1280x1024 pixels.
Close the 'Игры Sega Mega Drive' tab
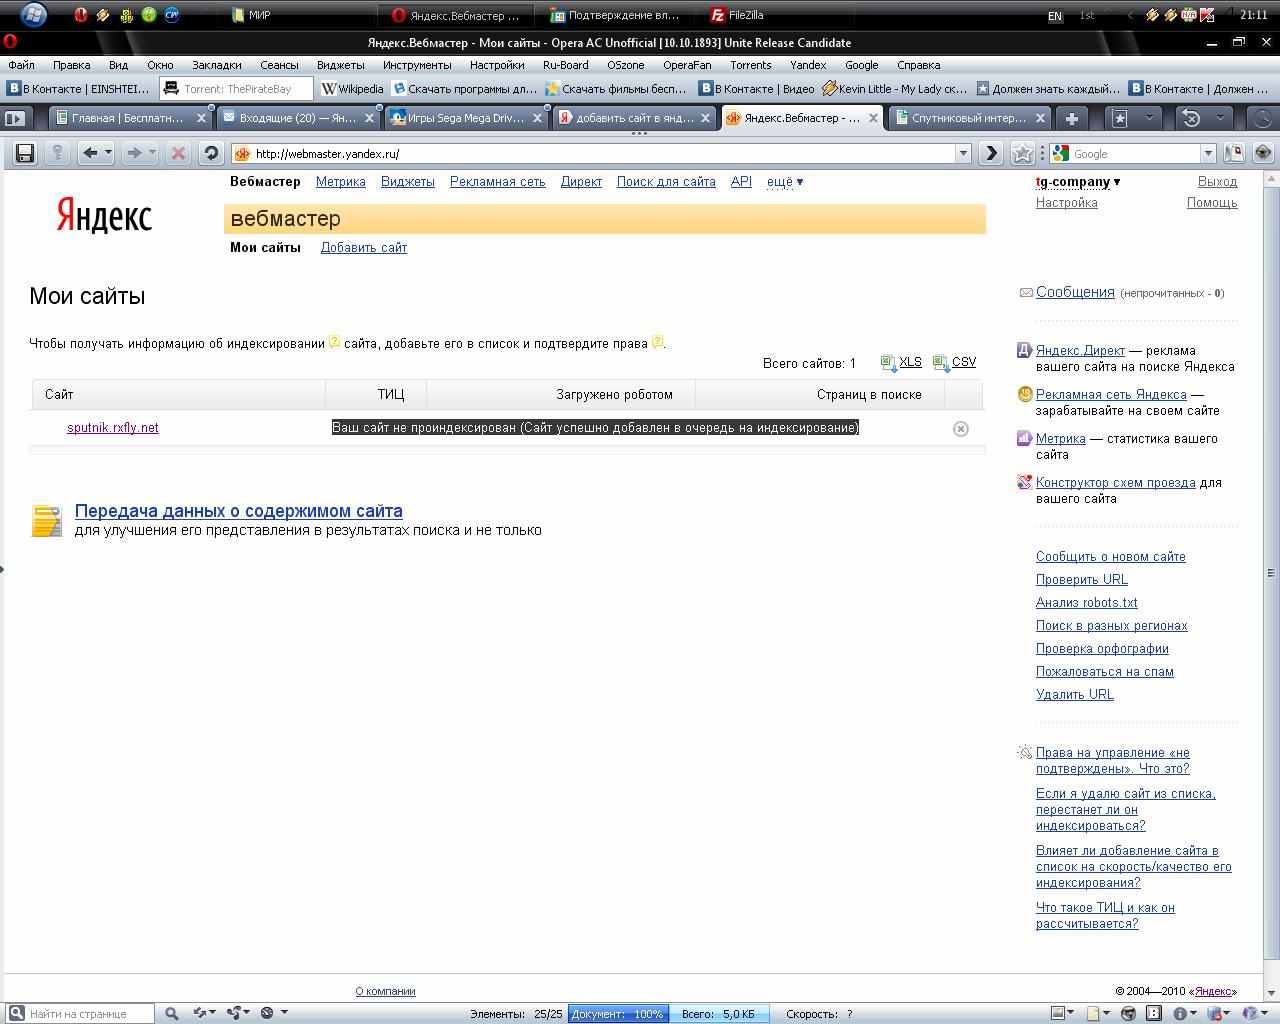(537, 118)
